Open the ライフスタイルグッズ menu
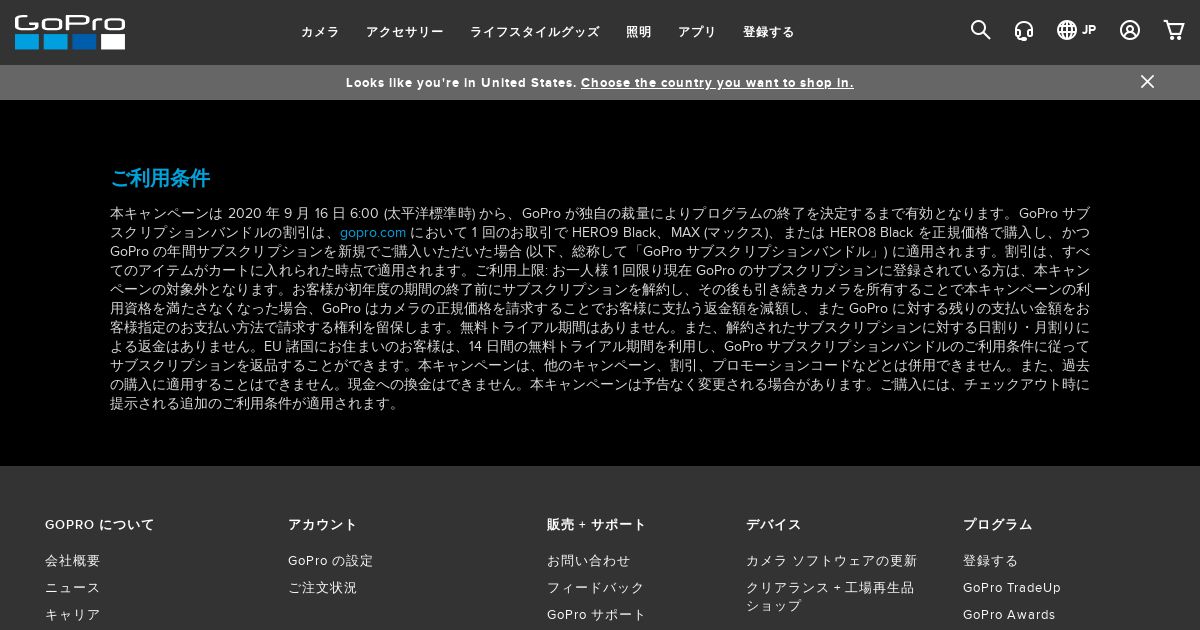Screen dimensions: 1200x630 click(x=534, y=32)
